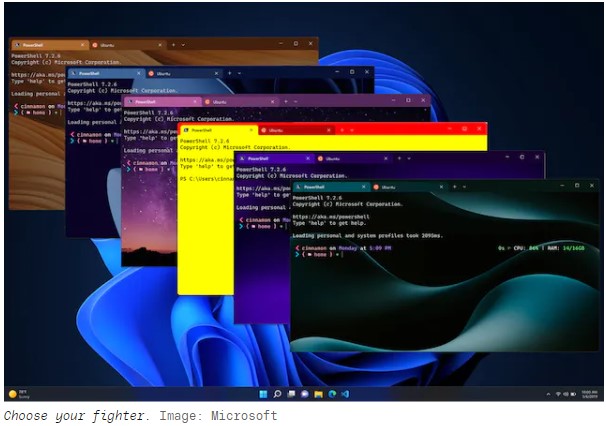Viewport: 606px width, 426px height.
Task: Maximize the wood-themed terminal window
Action: click(296, 44)
